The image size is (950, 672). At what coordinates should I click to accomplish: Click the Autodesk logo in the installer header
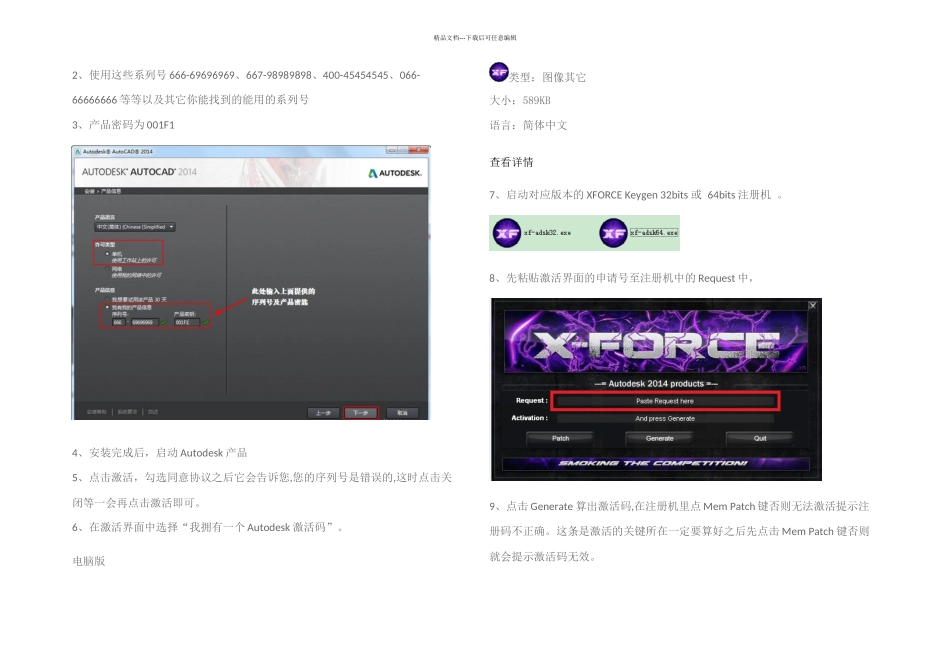394,173
